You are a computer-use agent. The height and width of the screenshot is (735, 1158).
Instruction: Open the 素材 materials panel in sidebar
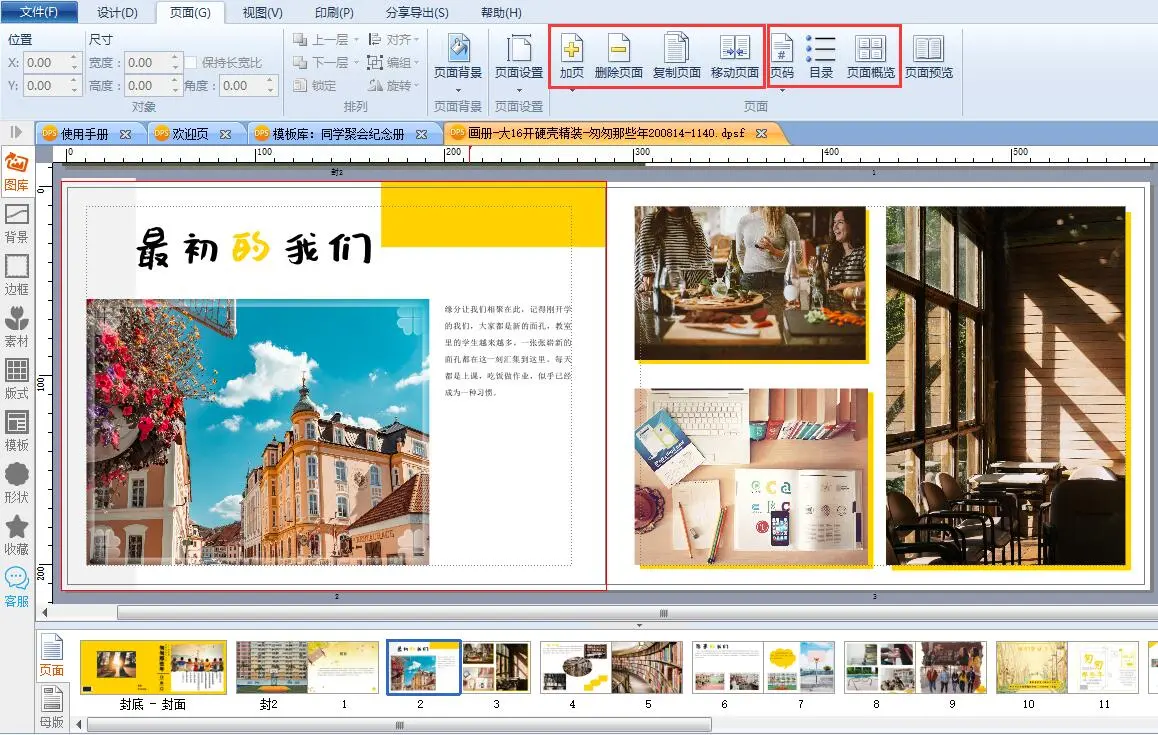17,327
